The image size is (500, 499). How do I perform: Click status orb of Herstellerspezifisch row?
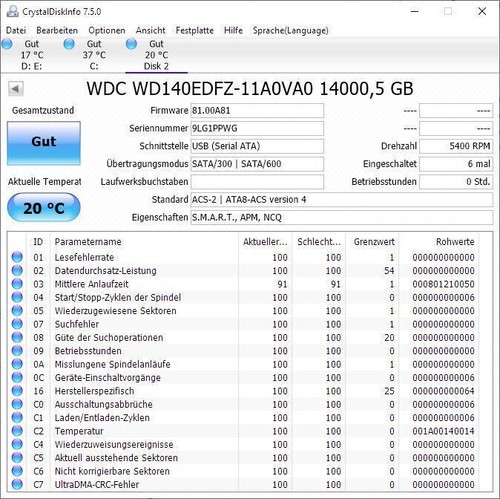[17, 390]
